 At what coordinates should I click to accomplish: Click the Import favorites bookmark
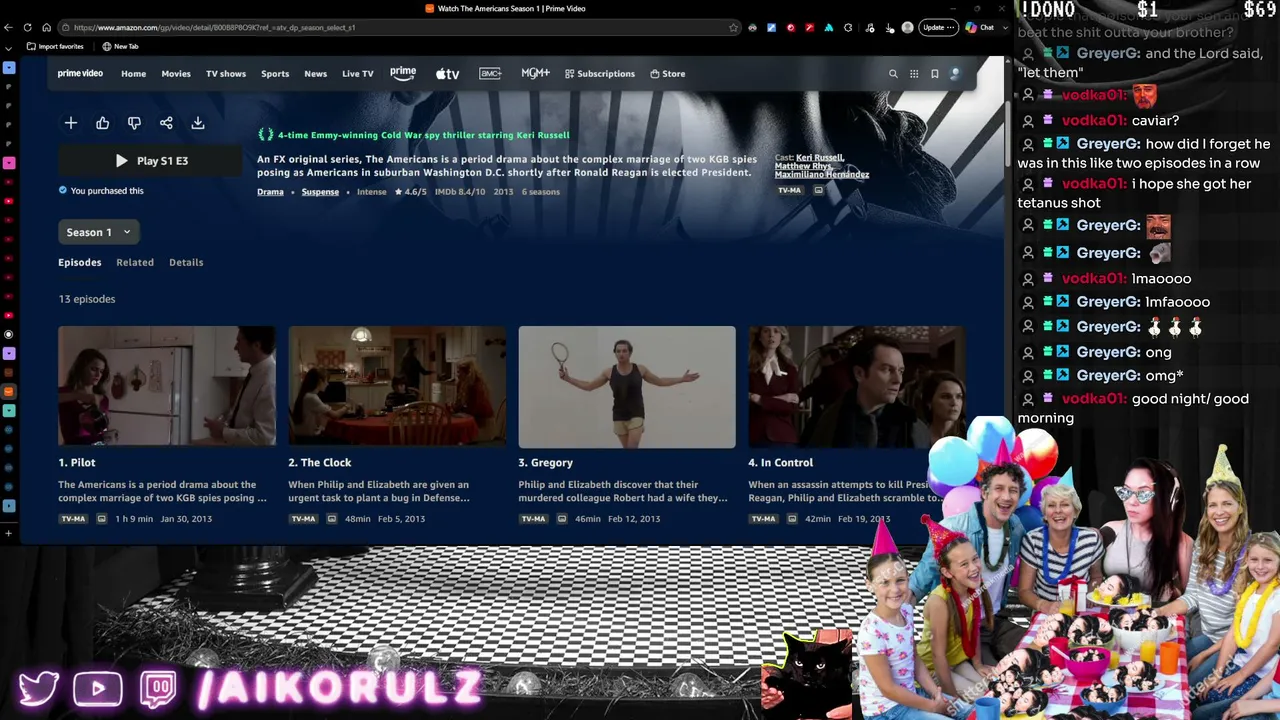(55, 47)
